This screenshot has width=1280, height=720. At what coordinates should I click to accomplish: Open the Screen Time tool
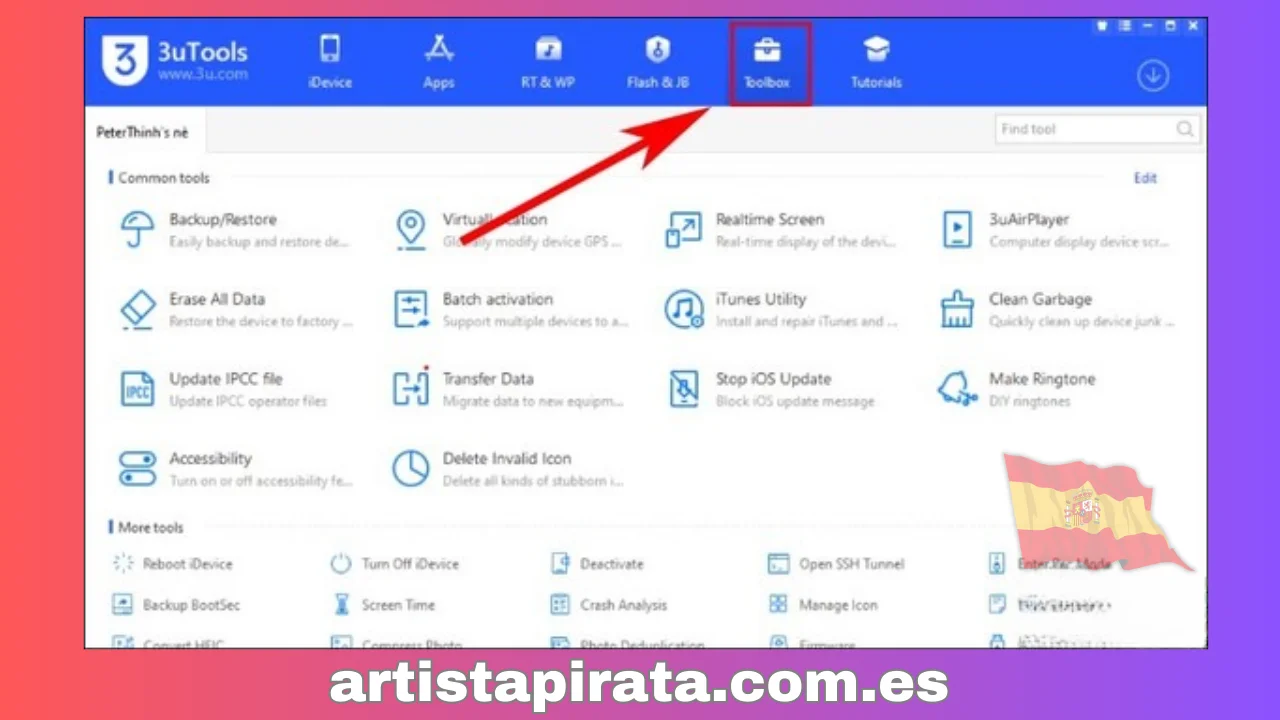coord(385,605)
